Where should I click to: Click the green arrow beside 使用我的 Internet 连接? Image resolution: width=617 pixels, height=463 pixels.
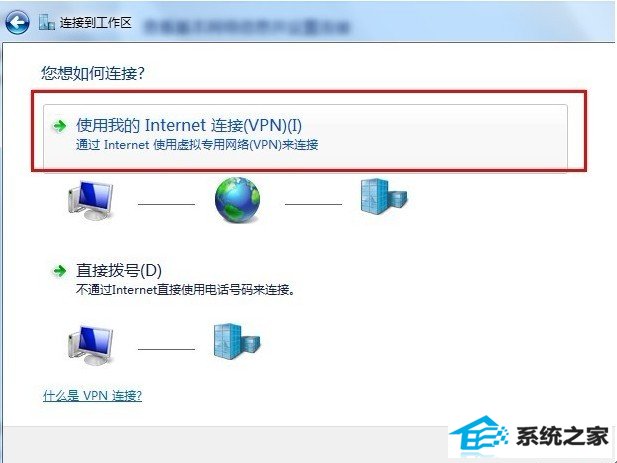coord(60,126)
